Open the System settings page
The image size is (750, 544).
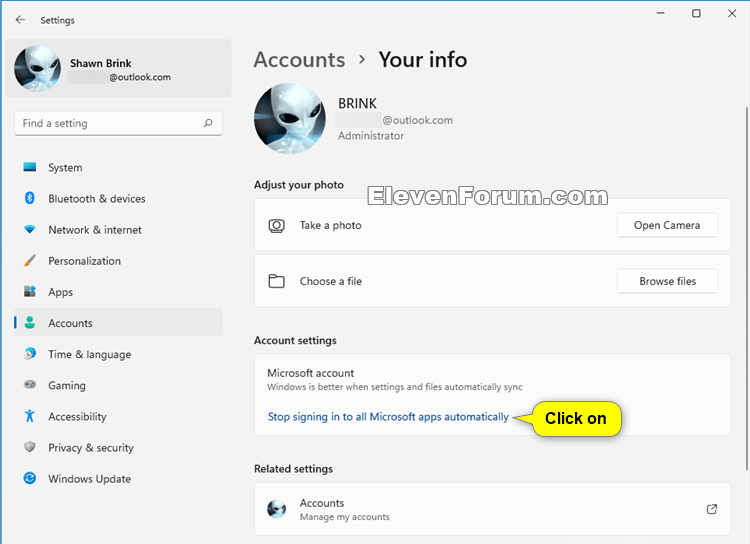pyautogui.click(x=118, y=167)
